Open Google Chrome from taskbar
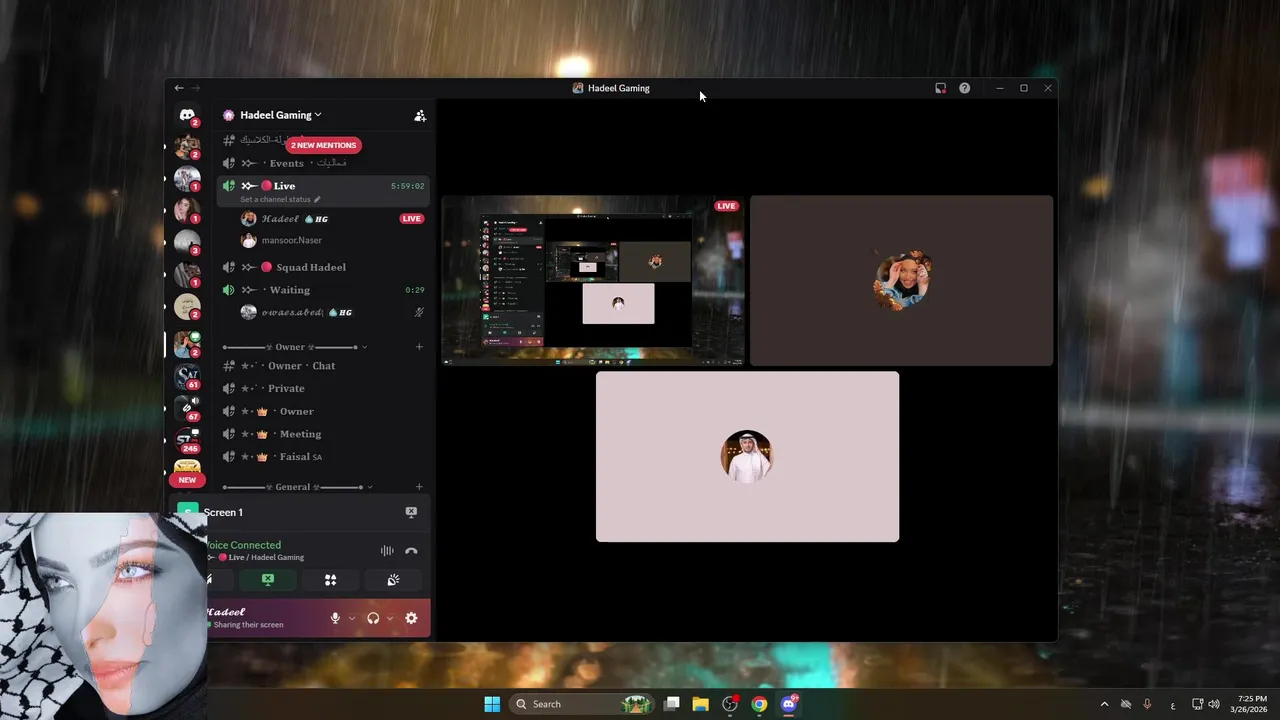 [759, 704]
